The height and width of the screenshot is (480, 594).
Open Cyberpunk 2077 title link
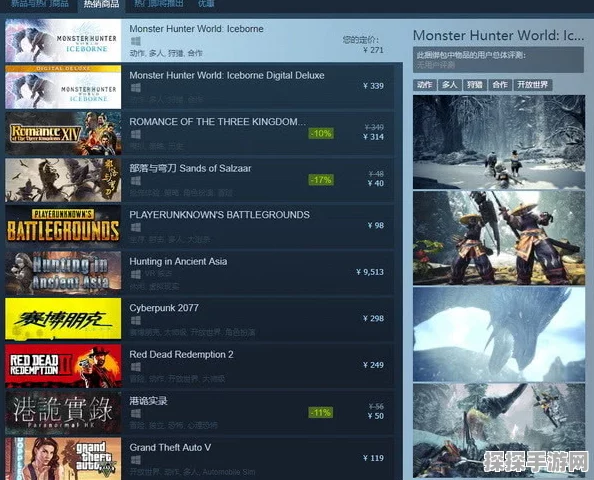click(x=164, y=308)
